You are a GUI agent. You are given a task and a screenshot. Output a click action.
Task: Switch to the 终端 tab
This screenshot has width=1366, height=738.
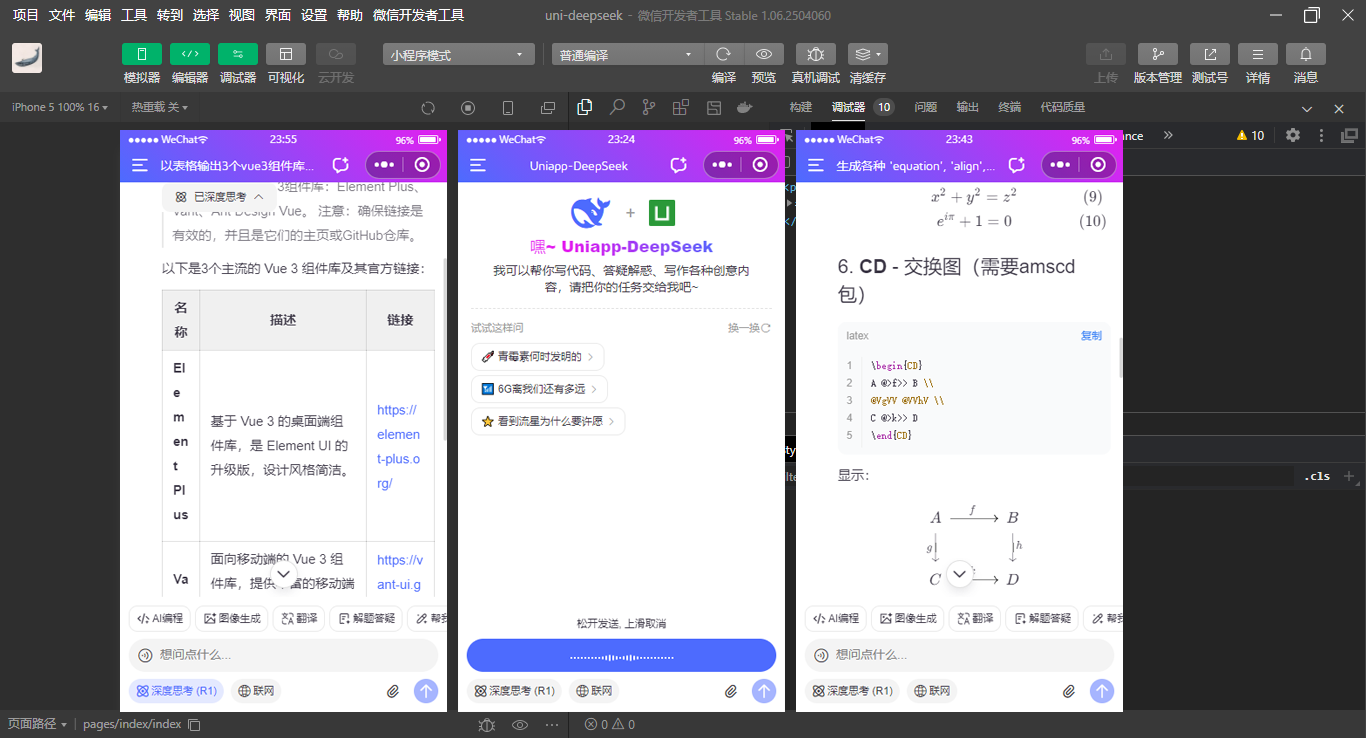[x=1008, y=107]
